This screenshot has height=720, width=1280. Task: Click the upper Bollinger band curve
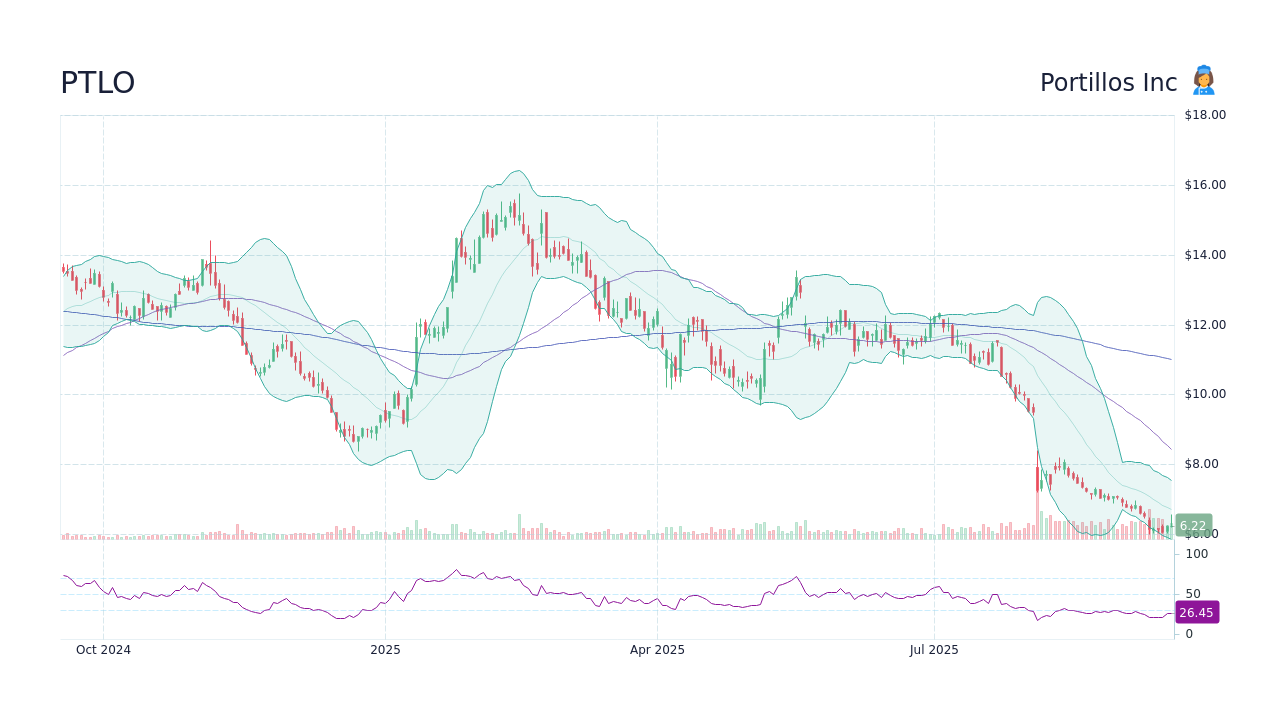(x=519, y=170)
